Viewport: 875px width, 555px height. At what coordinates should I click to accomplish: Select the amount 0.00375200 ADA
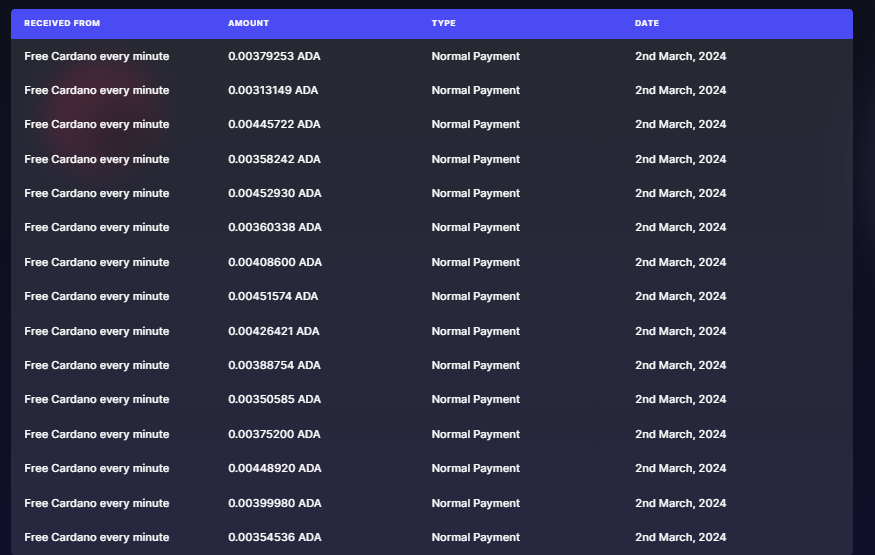(274, 435)
